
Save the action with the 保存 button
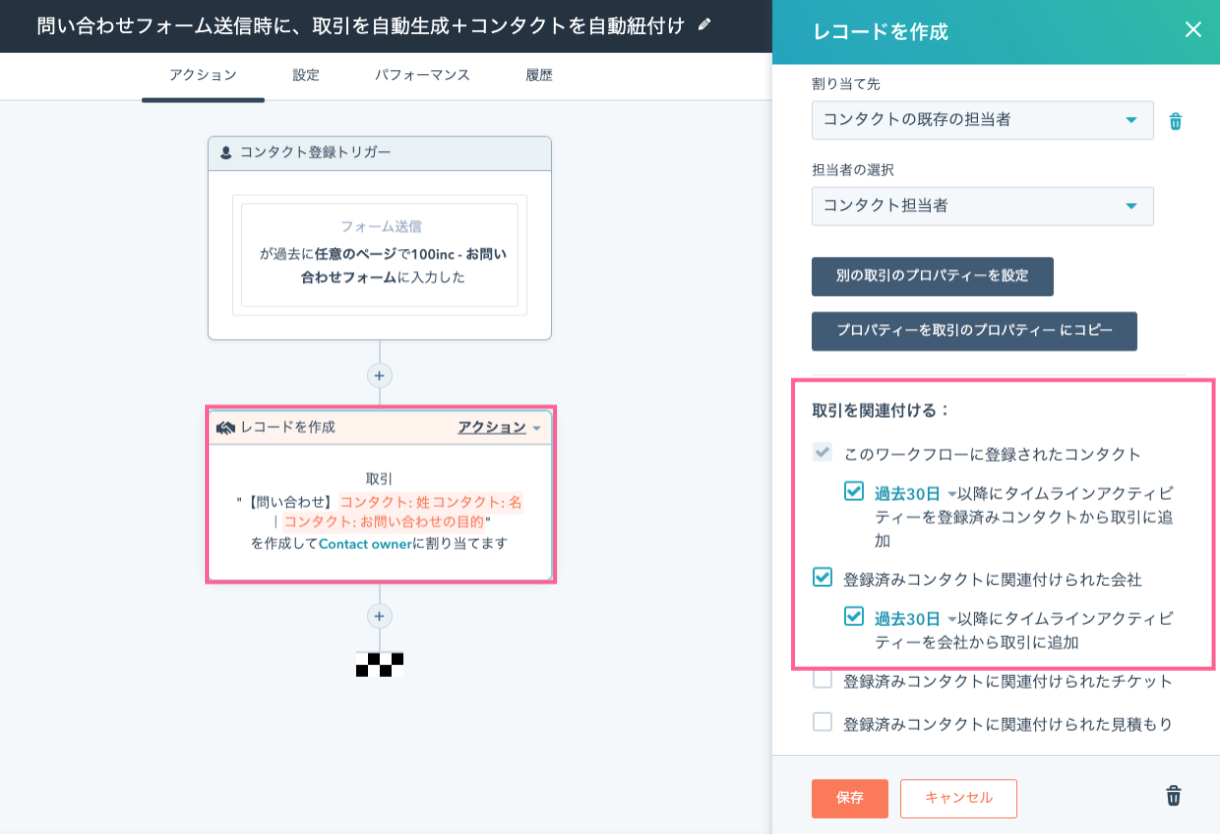click(849, 798)
